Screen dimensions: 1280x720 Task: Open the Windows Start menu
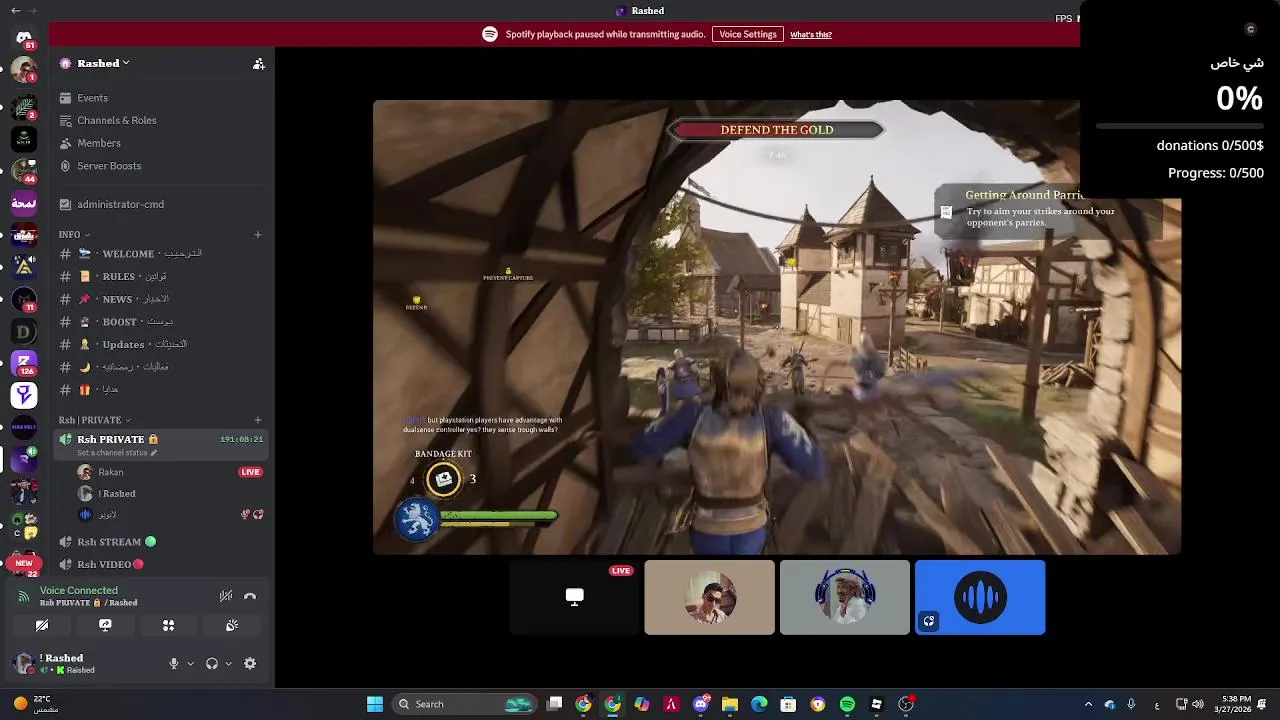(375, 704)
